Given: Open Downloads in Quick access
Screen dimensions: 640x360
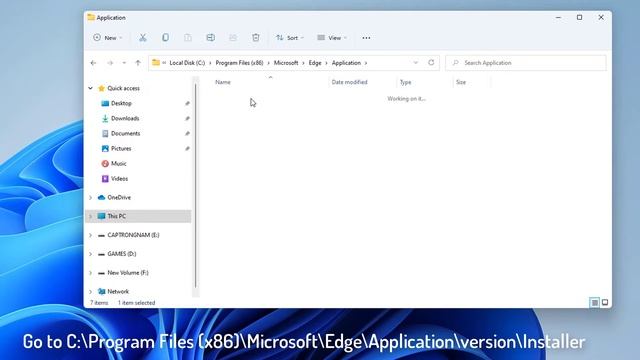Looking at the screenshot, I should 125,118.
